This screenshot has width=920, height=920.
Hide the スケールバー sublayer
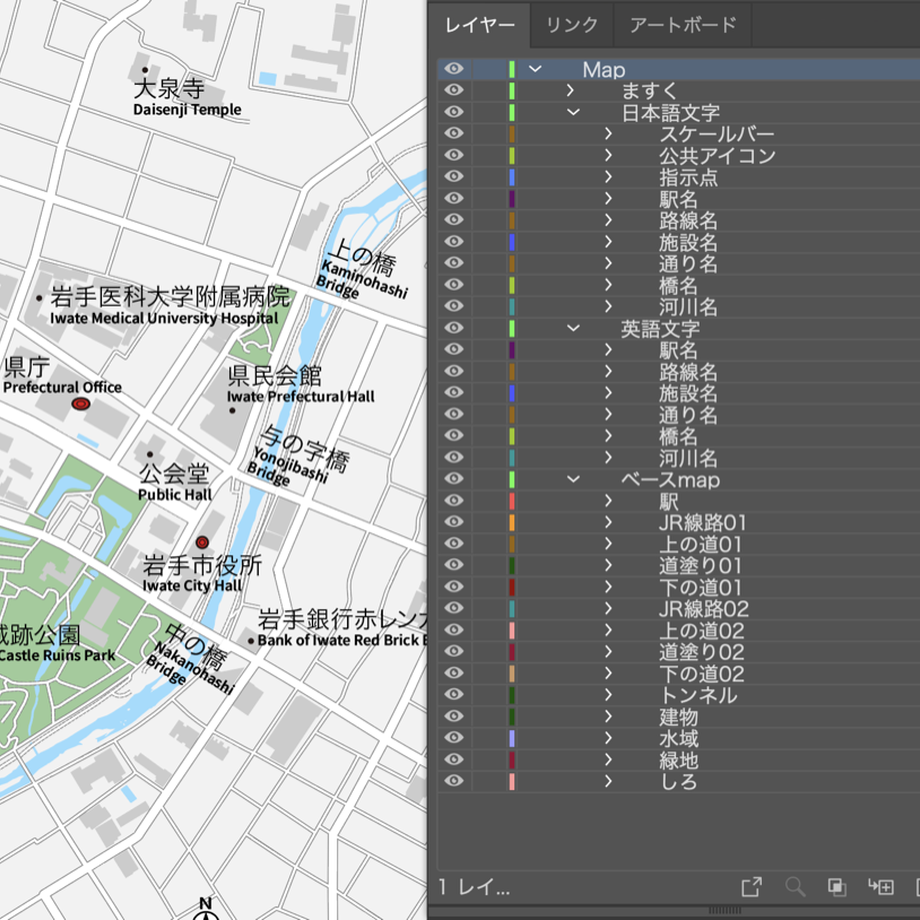(x=454, y=133)
